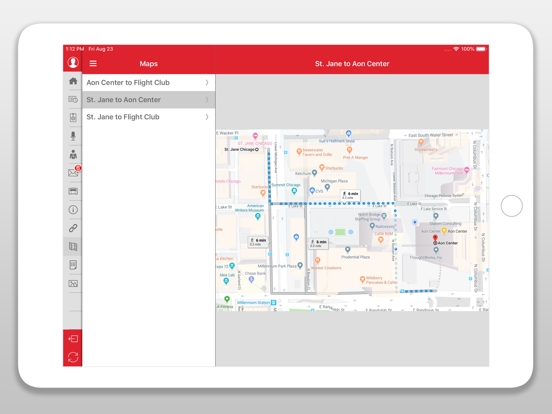This screenshot has width=552, height=414.
Task: Click chevron on Aon Center to Flight Club
Action: tap(207, 82)
